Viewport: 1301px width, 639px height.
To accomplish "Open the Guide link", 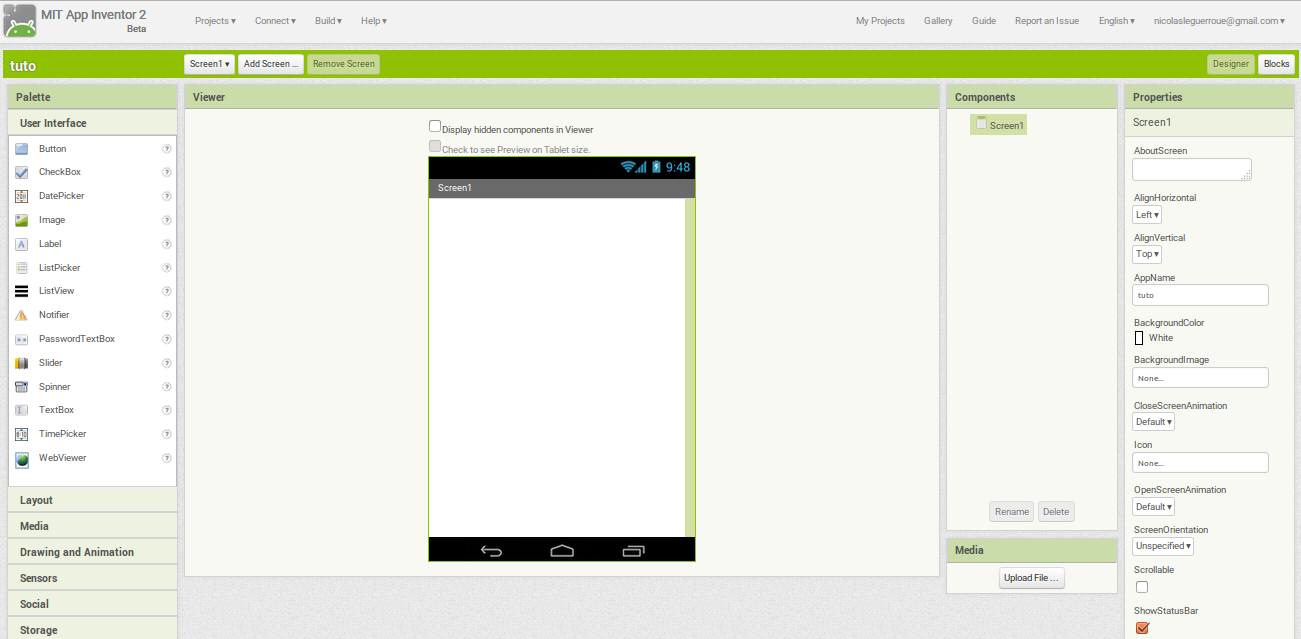I will pyautogui.click(x=984, y=21).
